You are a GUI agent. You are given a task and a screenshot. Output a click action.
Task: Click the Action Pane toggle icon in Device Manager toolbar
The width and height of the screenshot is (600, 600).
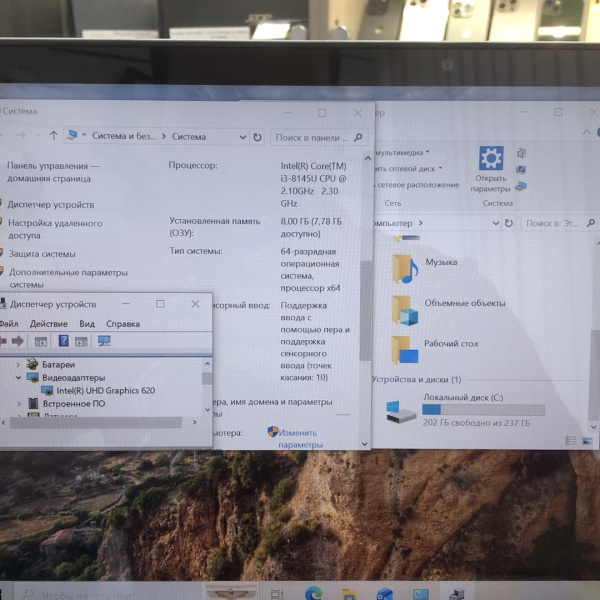[x=81, y=341]
